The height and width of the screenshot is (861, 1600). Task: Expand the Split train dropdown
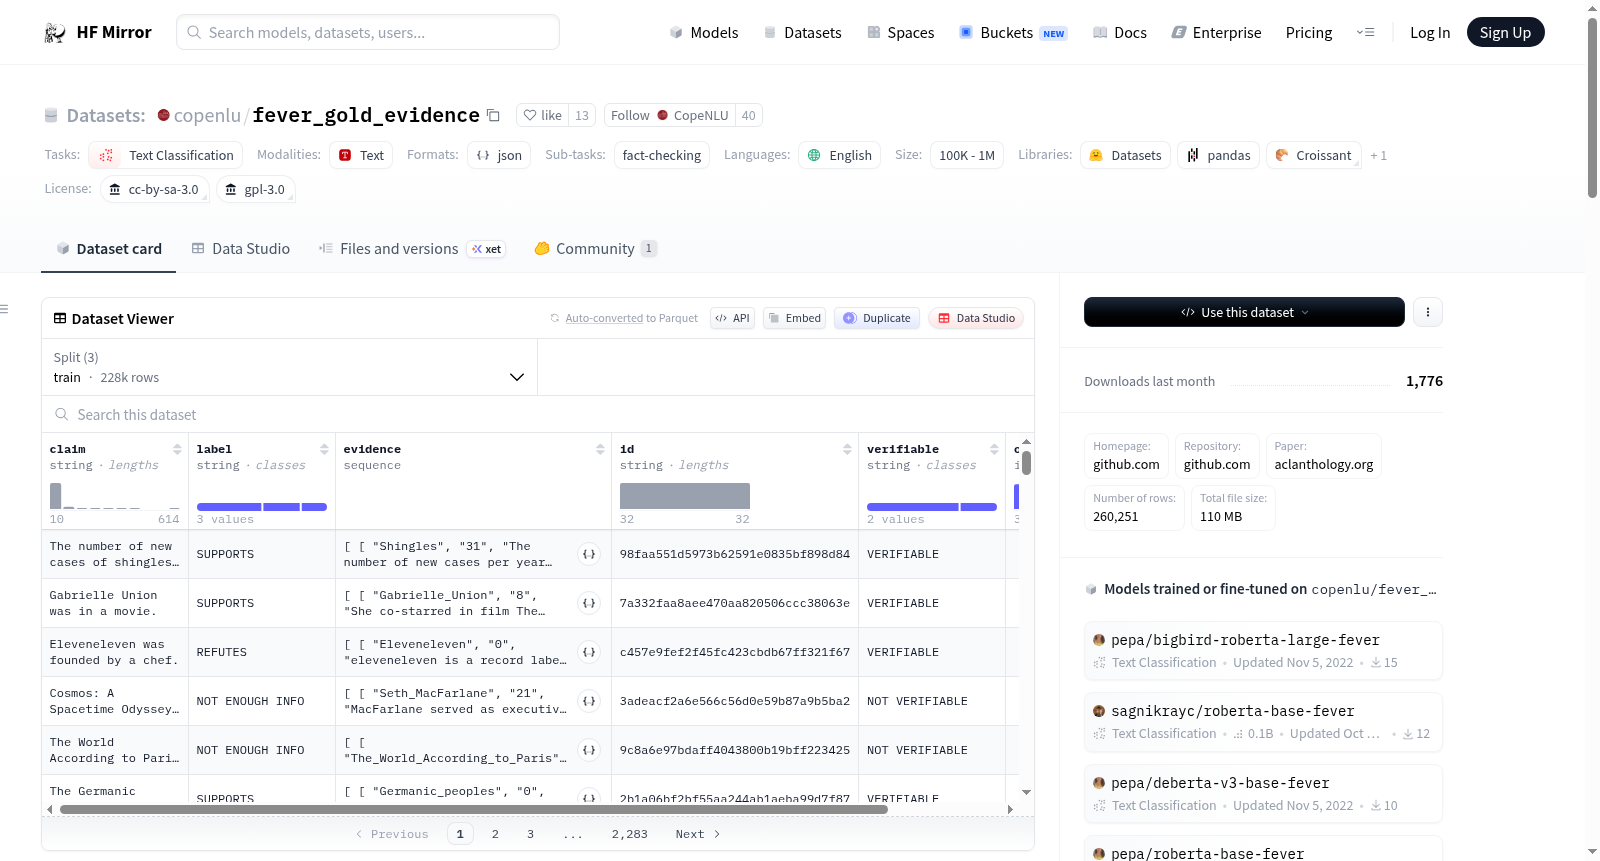pyautogui.click(x=289, y=367)
